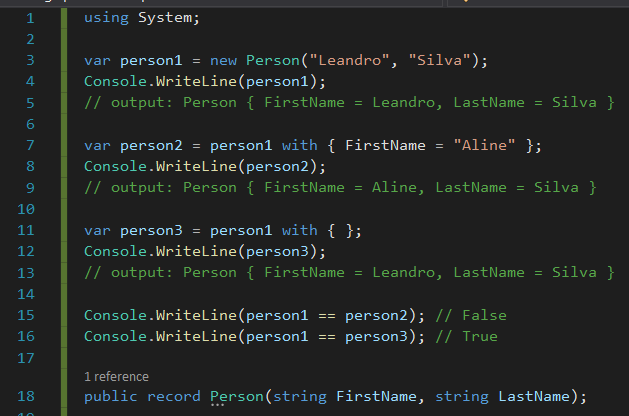Click line number 1 in the gutter
This screenshot has height=416, width=629.
point(30,18)
